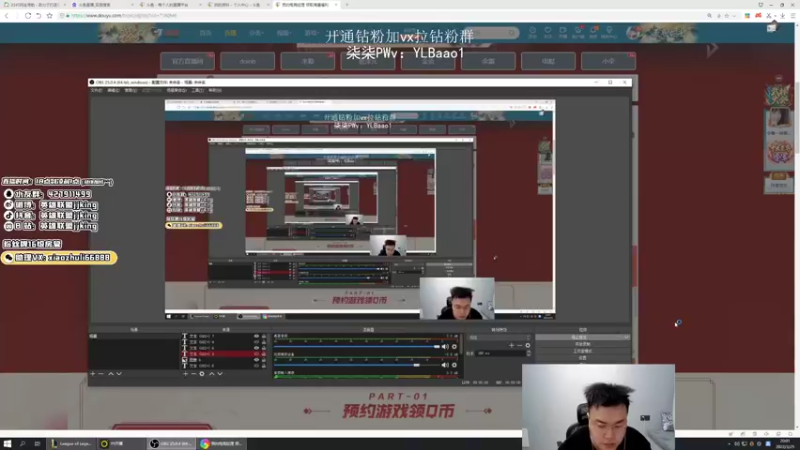Open Douyu follows heart icon
The width and height of the screenshot is (800, 450).
click(547, 32)
